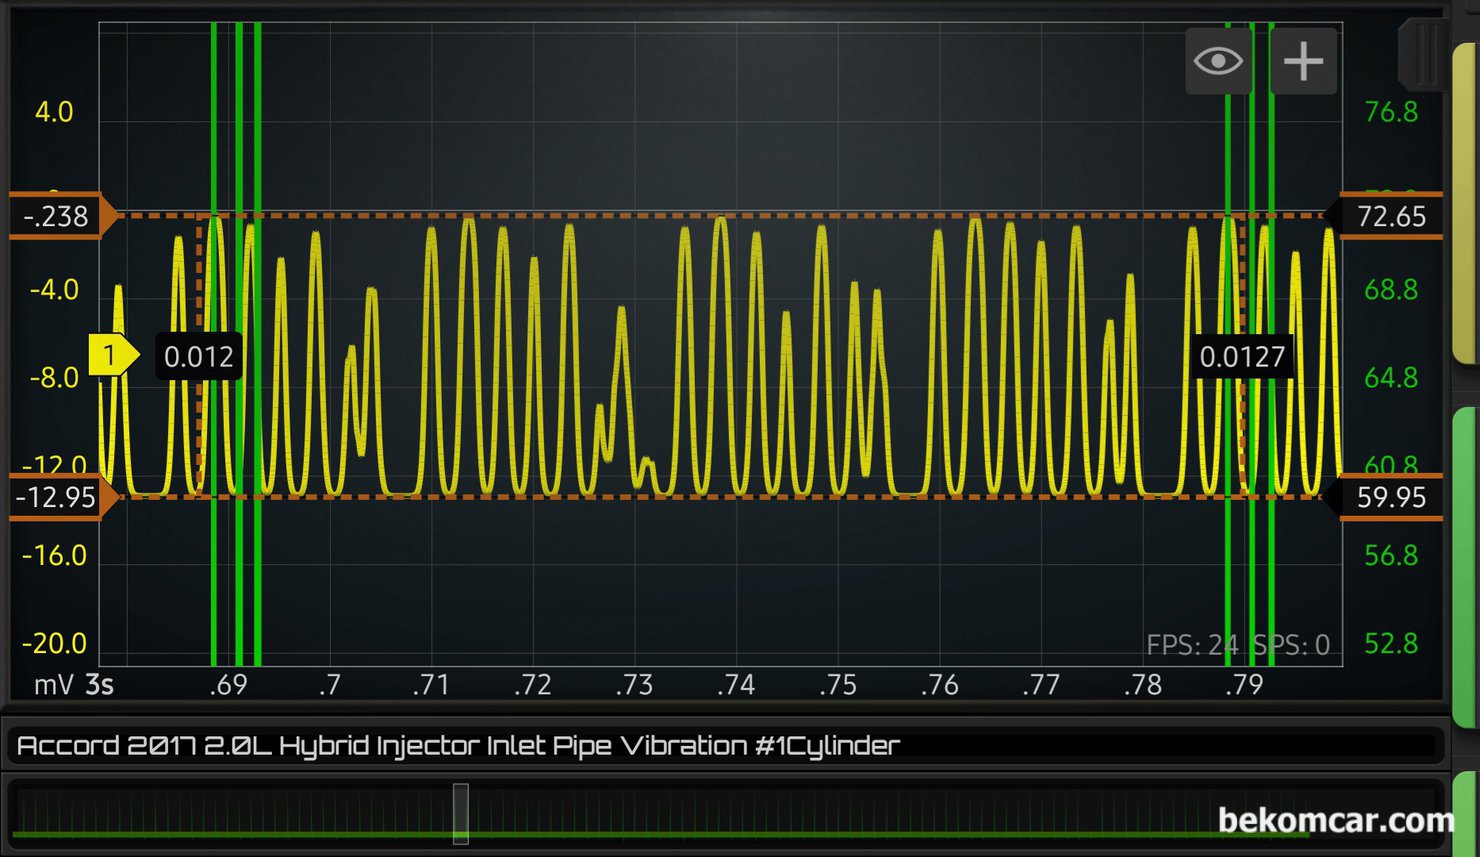
Task: Click the right cursor value 72.65
Action: point(1390,216)
